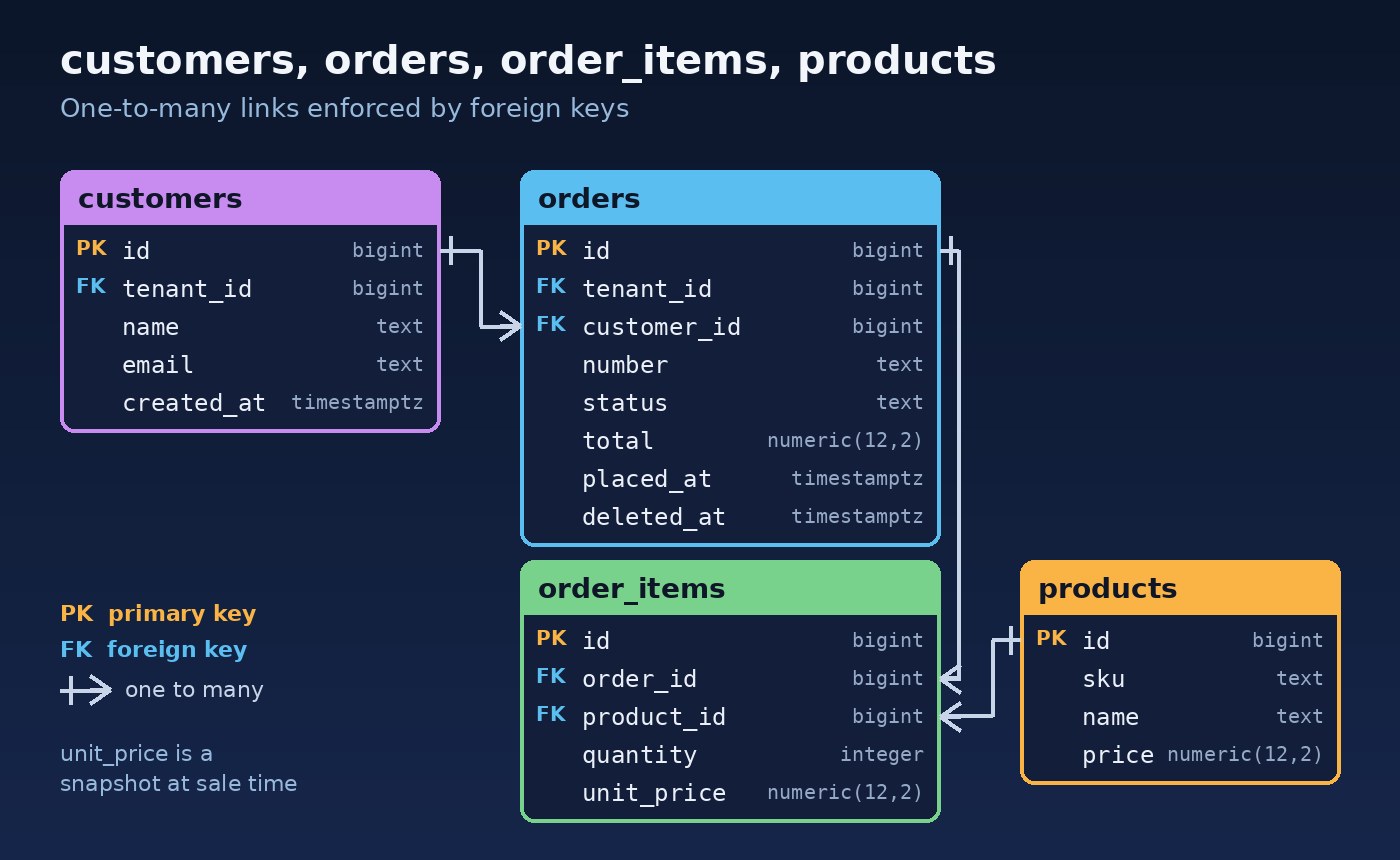Select the name column in customers table
Viewport: 1400px width, 860px height.
point(250,326)
